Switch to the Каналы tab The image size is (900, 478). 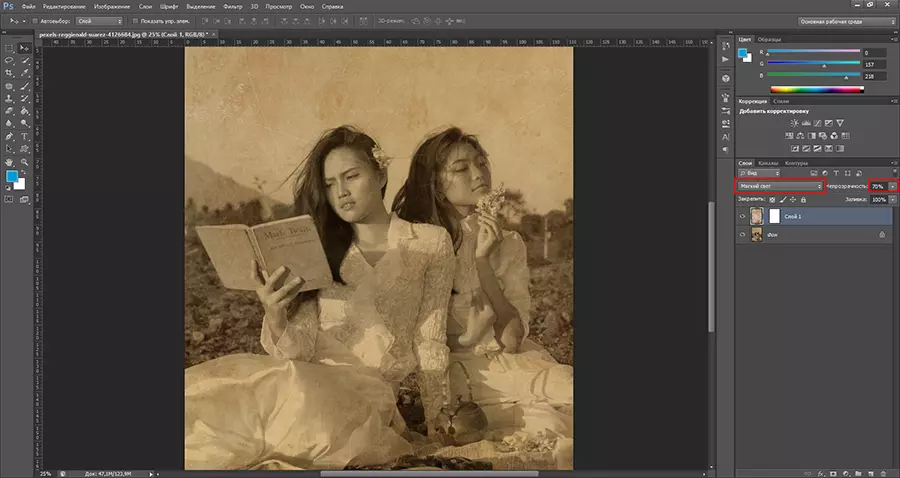(768, 162)
